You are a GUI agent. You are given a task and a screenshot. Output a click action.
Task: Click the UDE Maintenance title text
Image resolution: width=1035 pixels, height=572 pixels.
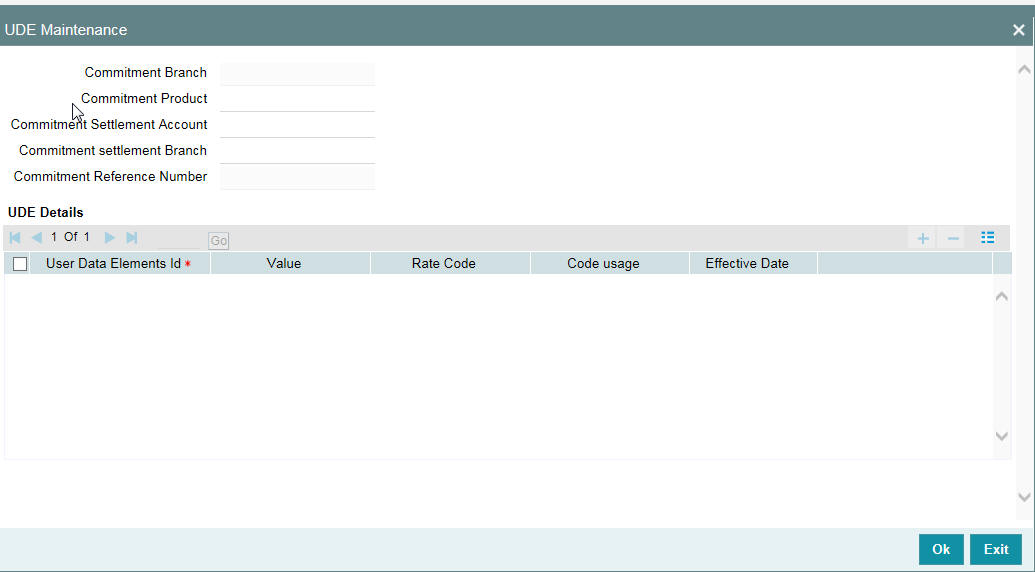click(66, 30)
